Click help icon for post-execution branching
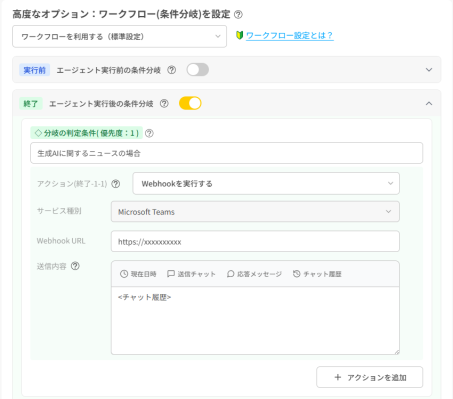Viewport: 453px width, 399px height. (164, 104)
